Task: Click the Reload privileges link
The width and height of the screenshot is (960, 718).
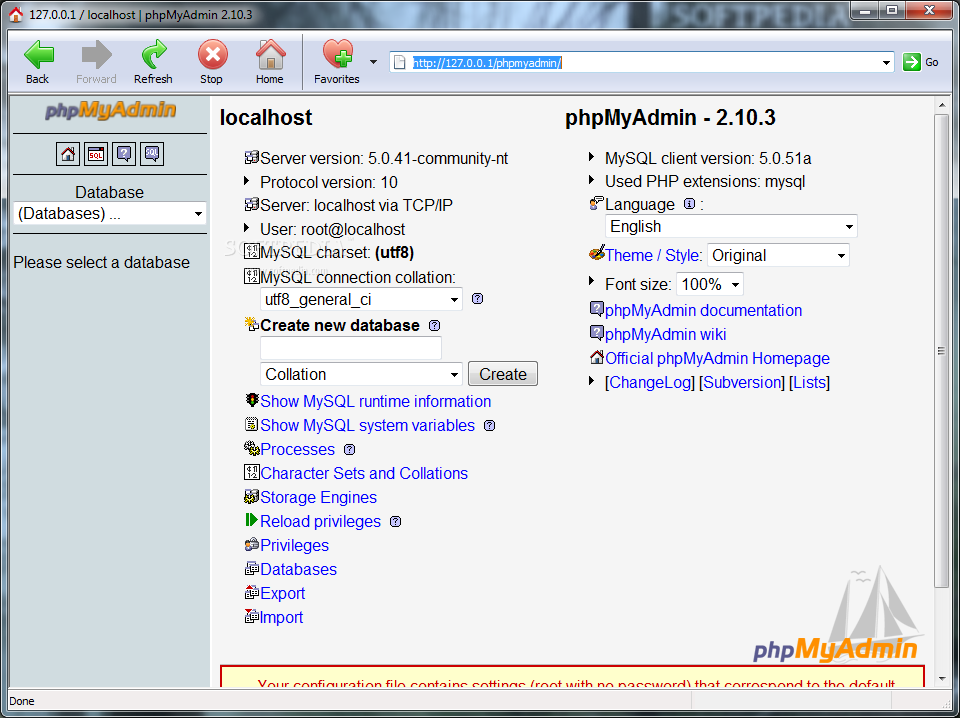Action: point(320,522)
